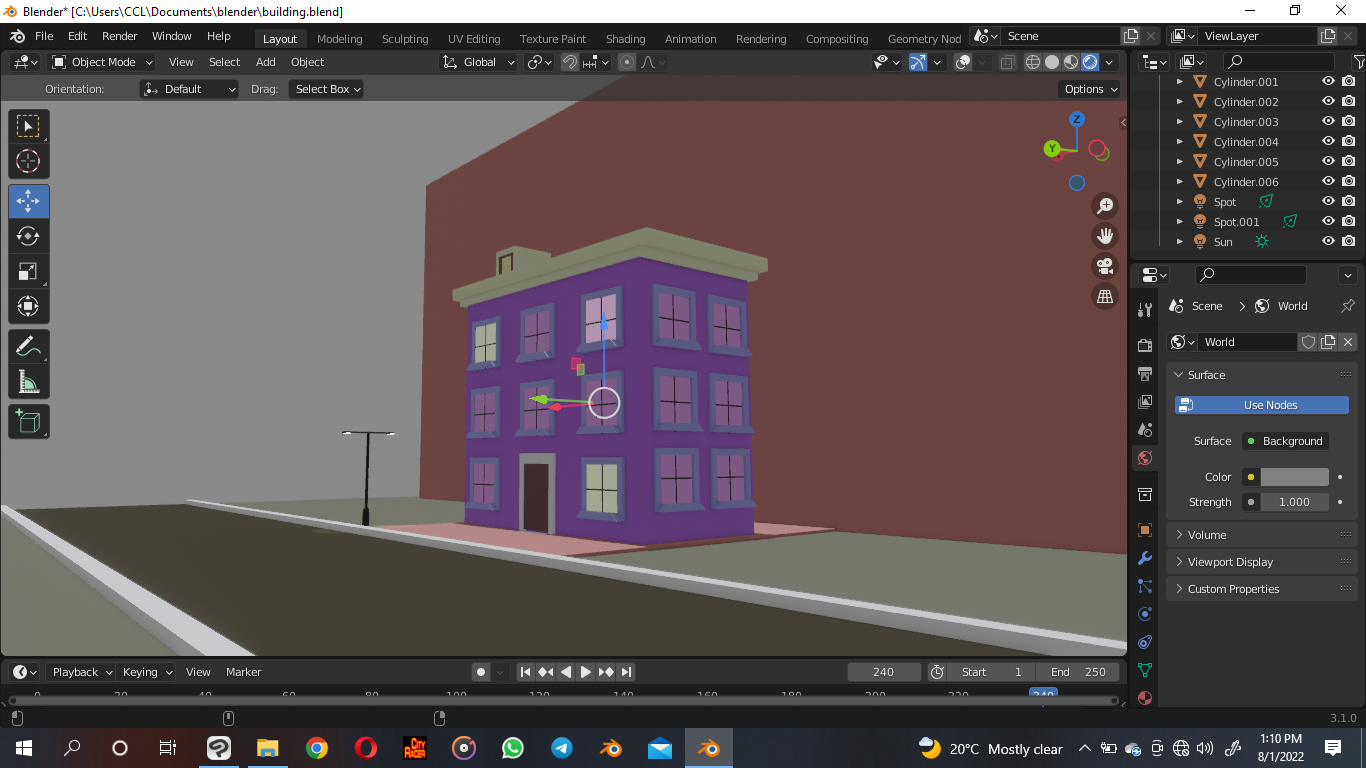Image resolution: width=1366 pixels, height=768 pixels.
Task: Open Drag Select Box dropdown
Action: pyautogui.click(x=326, y=89)
